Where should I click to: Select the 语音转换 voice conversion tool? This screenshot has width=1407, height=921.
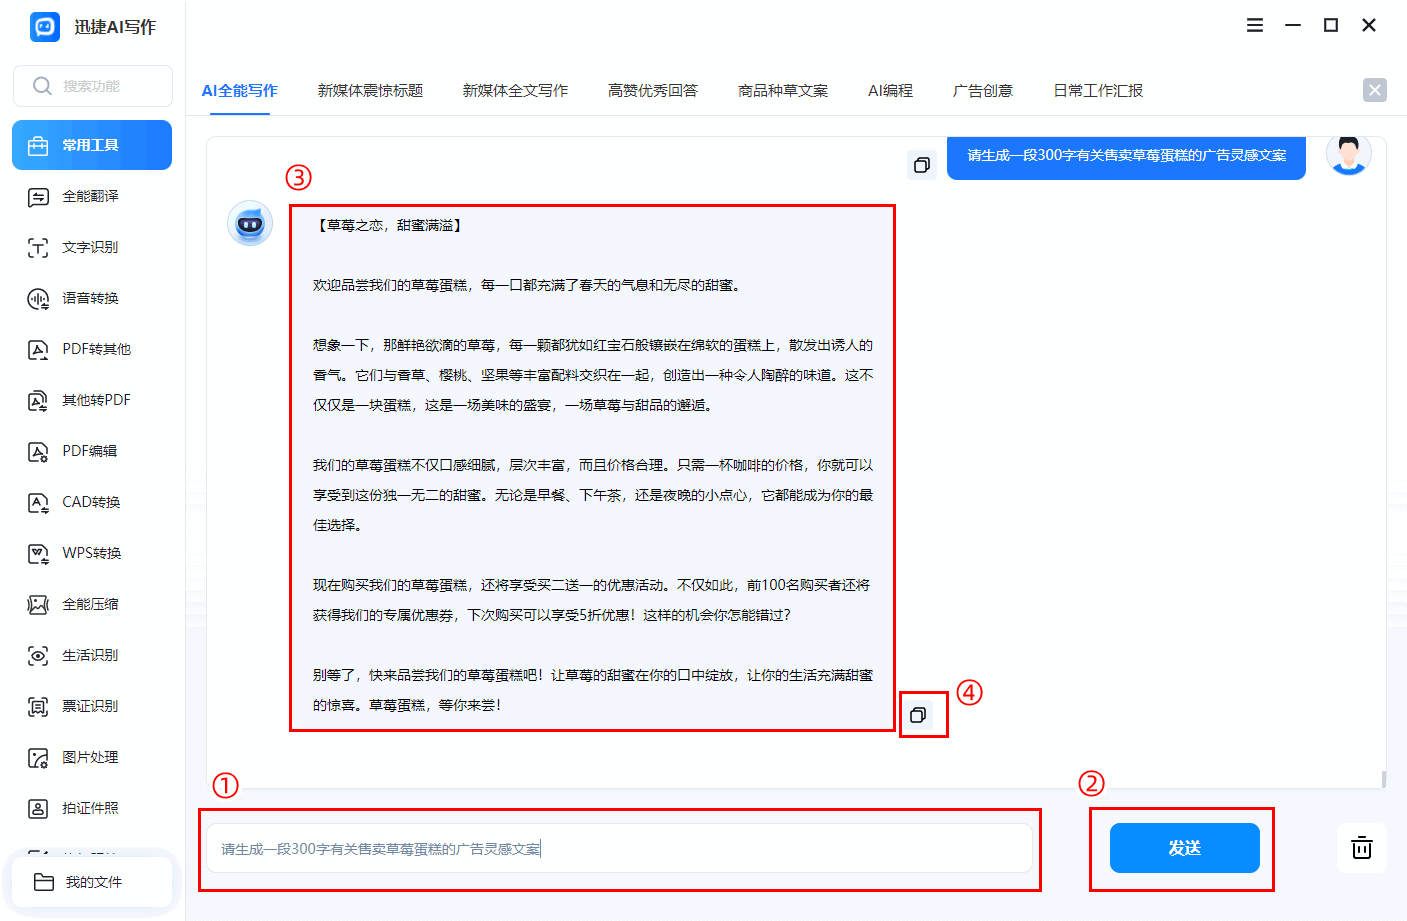pos(90,298)
